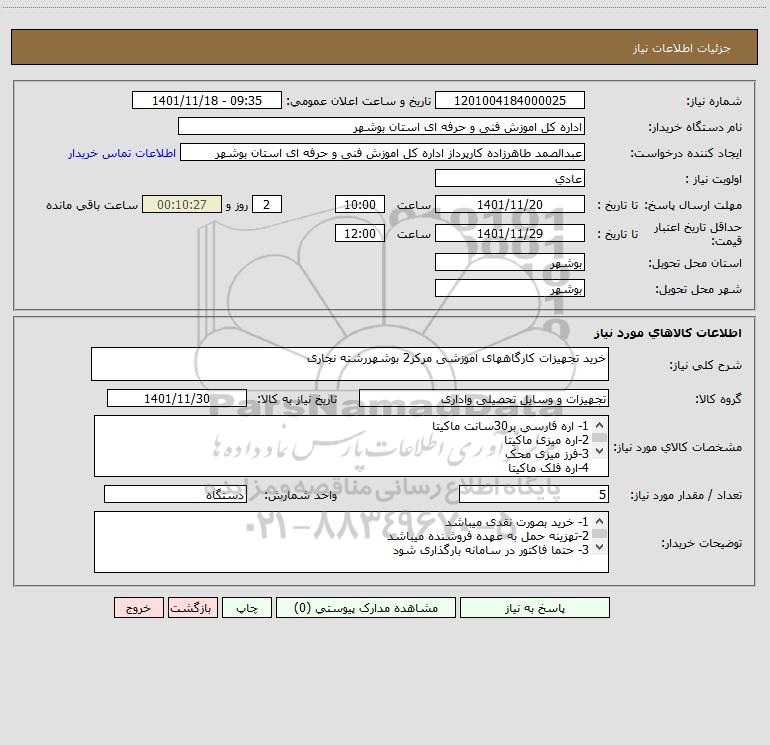
Task: Click header title جزئیات اطلاعات نیاز
Action: (x=682, y=48)
